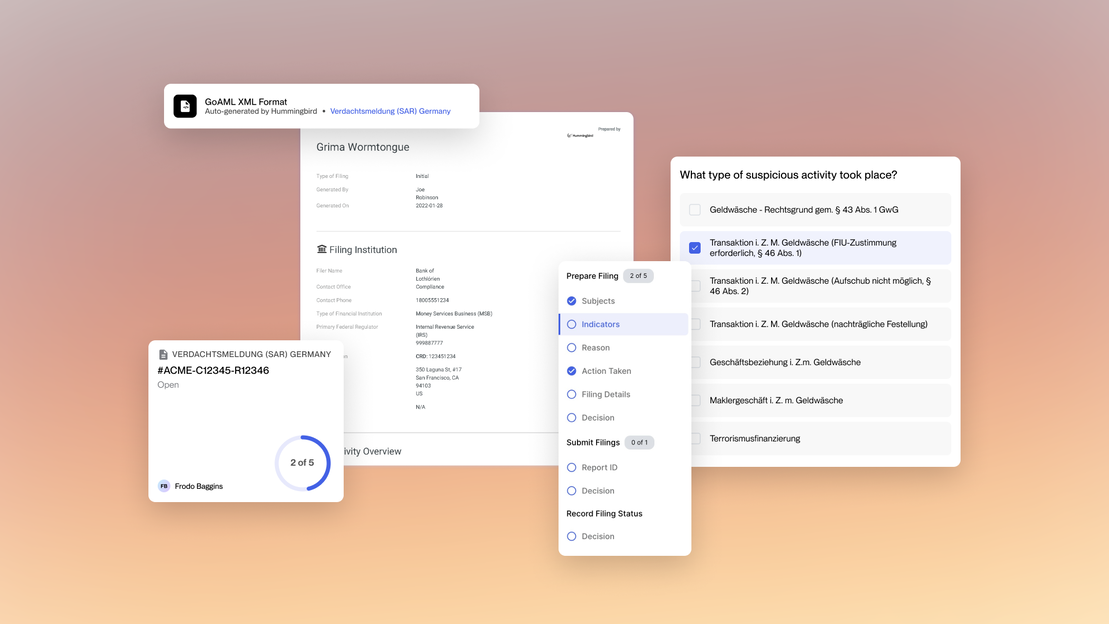This screenshot has height=624, width=1109.
Task: Select the Indicators step
Action: point(601,324)
